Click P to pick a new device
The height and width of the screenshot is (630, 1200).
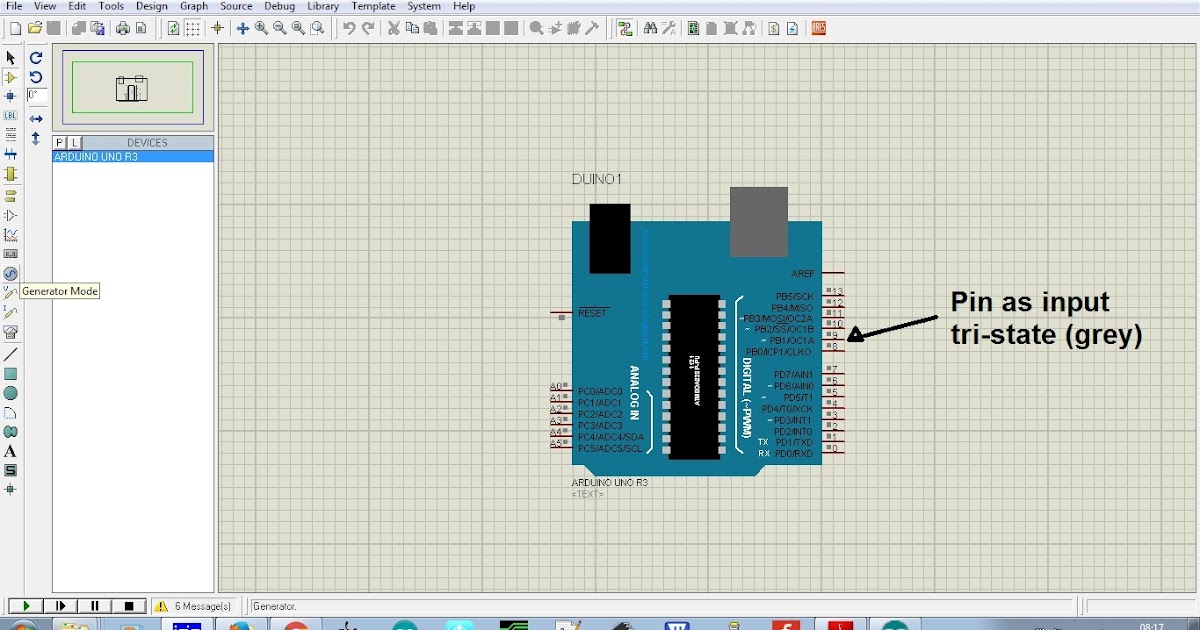tap(58, 143)
